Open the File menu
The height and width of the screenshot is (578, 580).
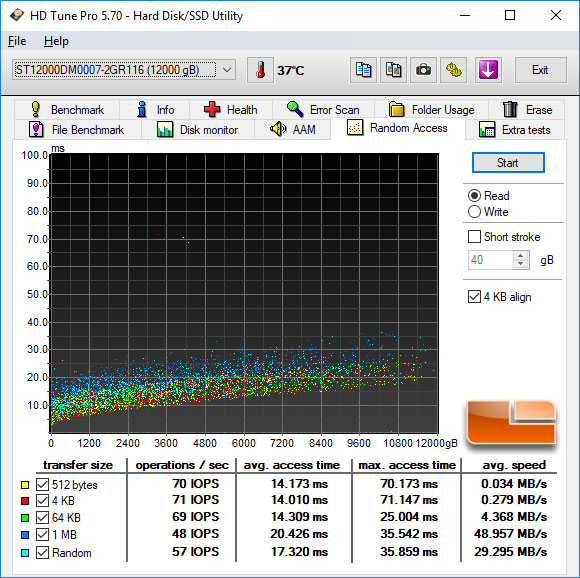pyautogui.click(x=17, y=41)
